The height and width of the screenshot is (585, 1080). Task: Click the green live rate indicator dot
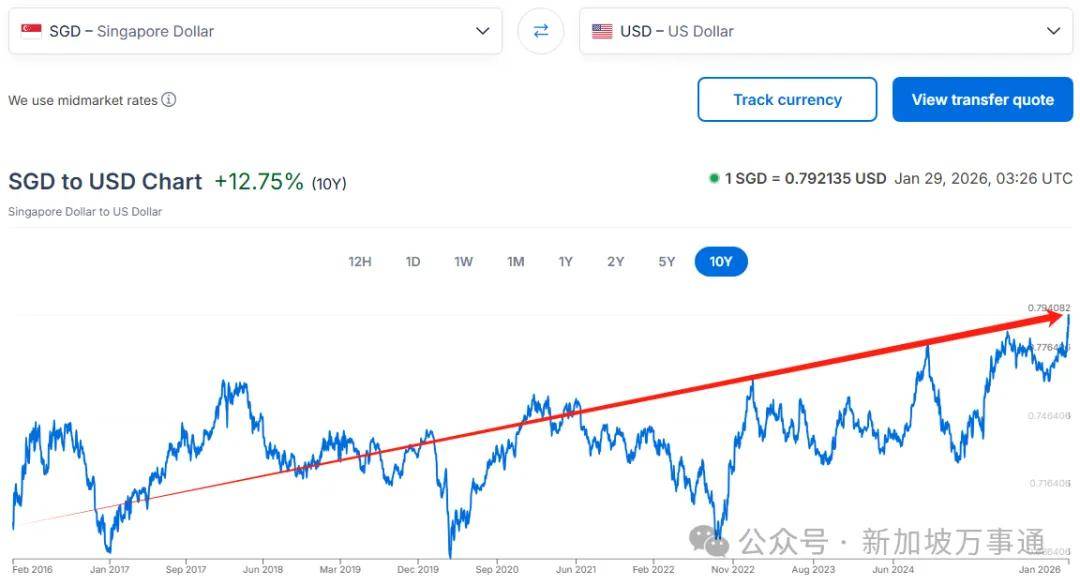click(714, 179)
